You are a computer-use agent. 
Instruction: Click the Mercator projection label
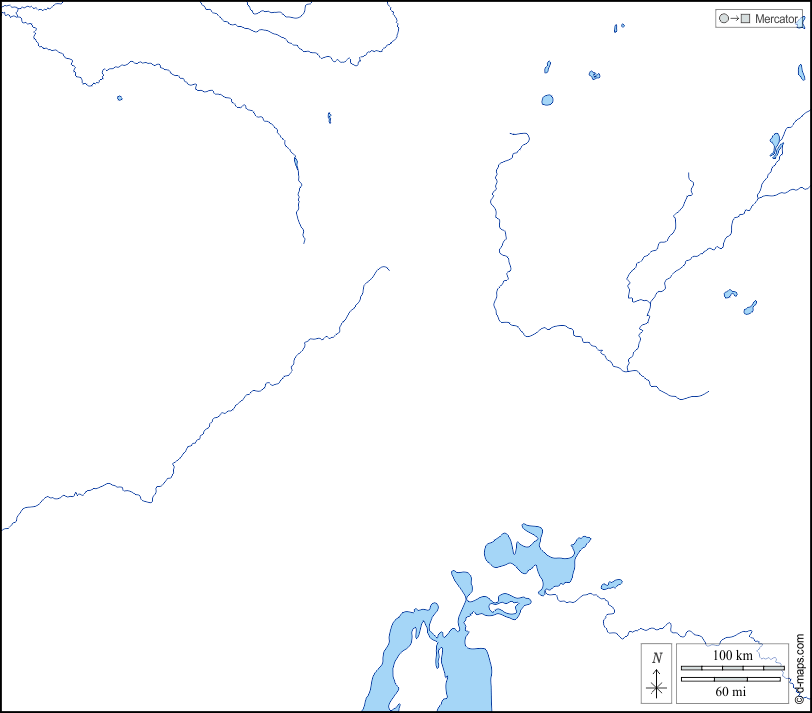776,19
